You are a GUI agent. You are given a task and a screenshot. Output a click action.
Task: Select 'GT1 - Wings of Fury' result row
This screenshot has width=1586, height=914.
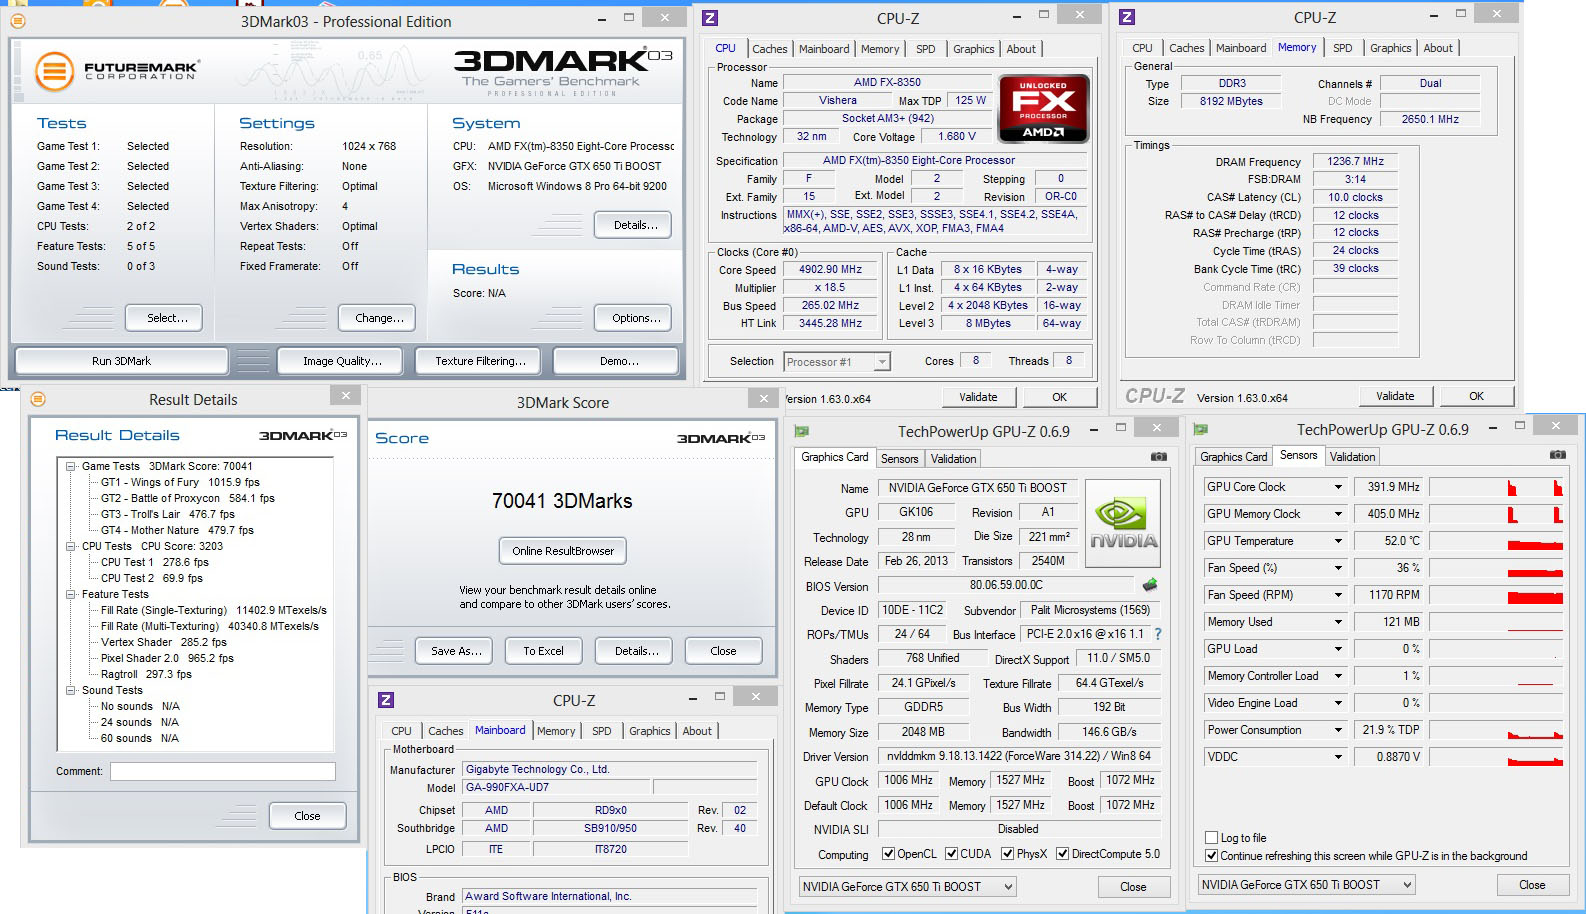pos(180,482)
